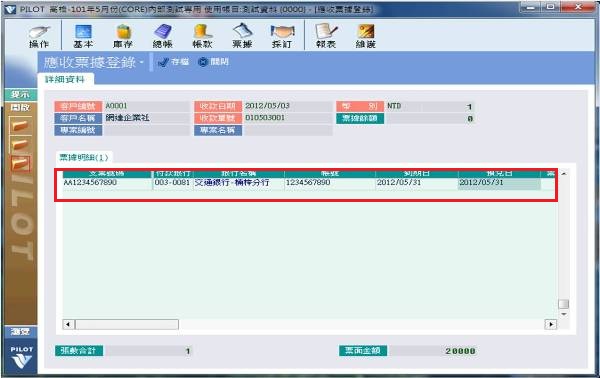Screen dimensions: 600x378
Task: Click the 收款日期 label button
Action: click(218, 106)
